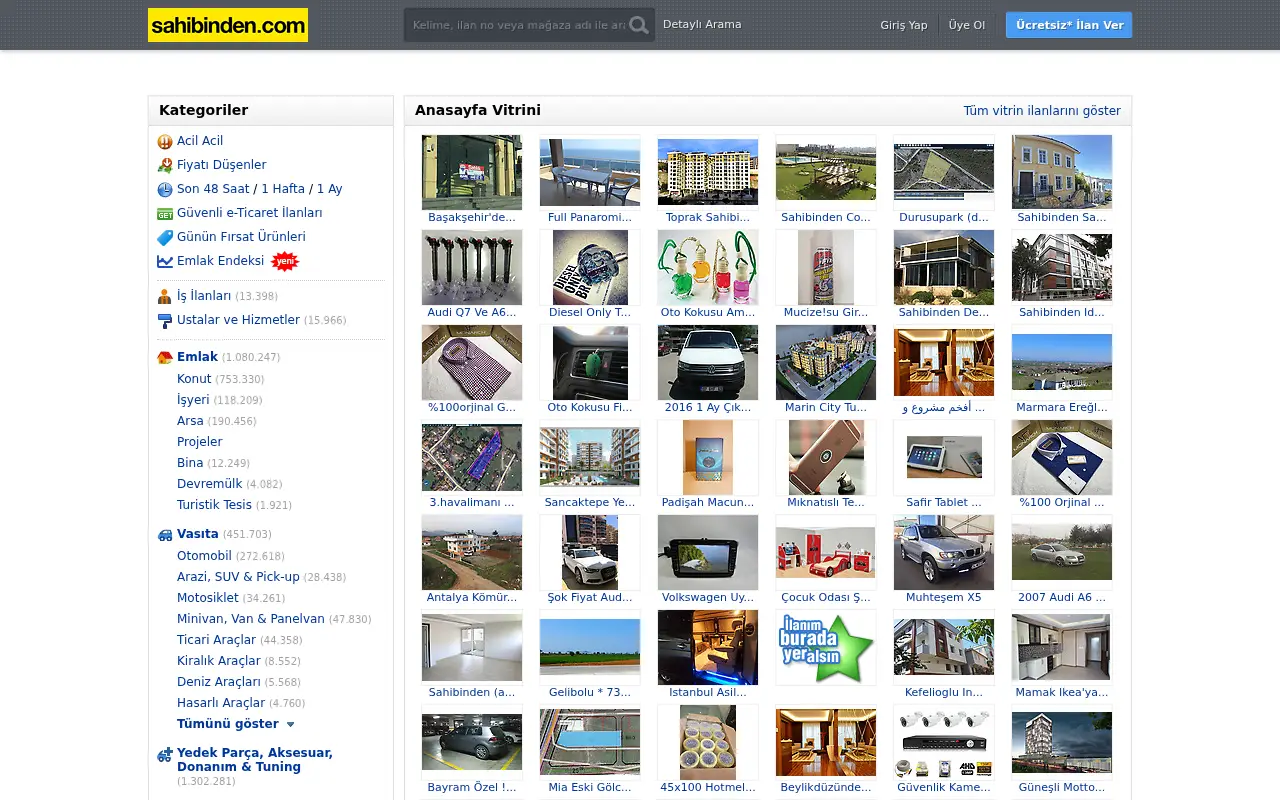The image size is (1280, 800).
Task: Click the Vasıta car icon
Action: 165,534
